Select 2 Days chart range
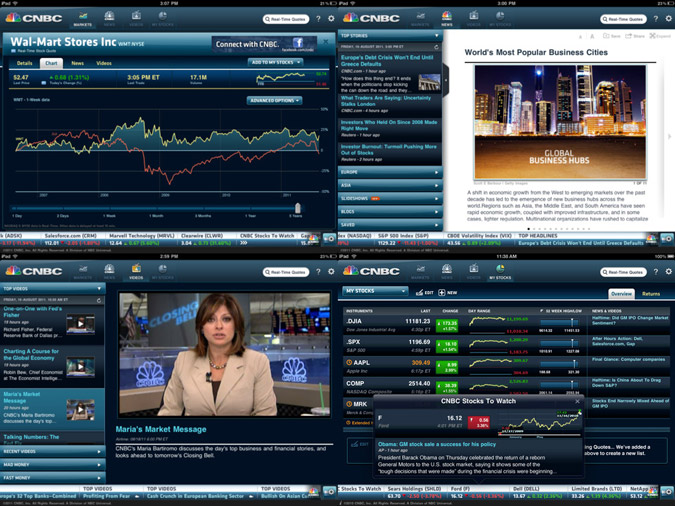Image resolution: width=675 pixels, height=506 pixels. (62, 216)
